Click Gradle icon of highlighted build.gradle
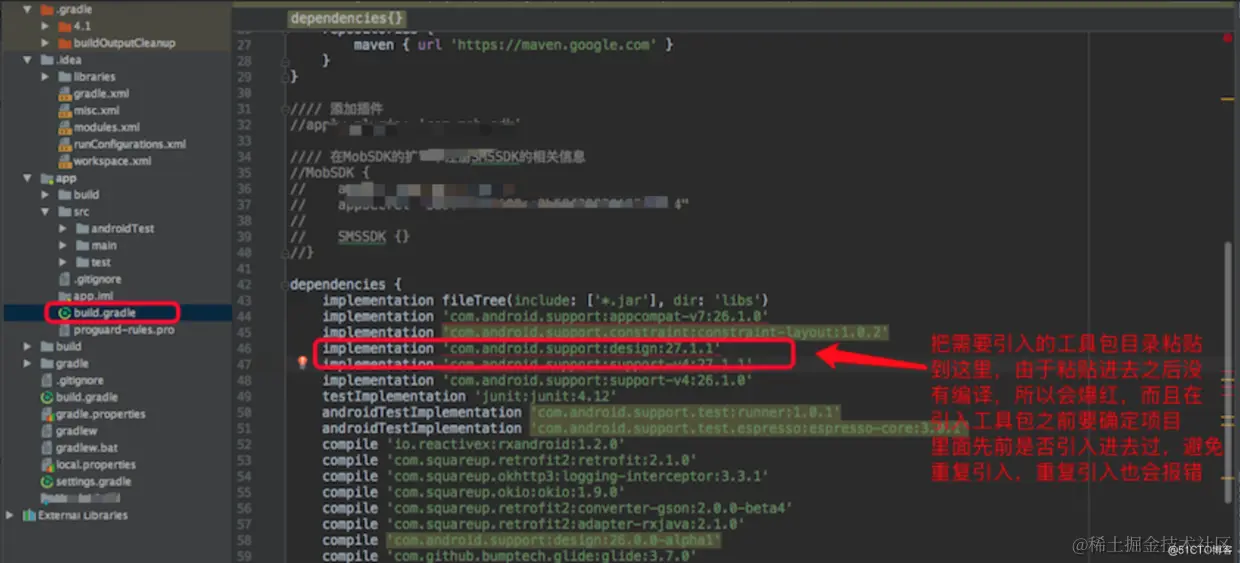The width and height of the screenshot is (1240, 563). 65,313
